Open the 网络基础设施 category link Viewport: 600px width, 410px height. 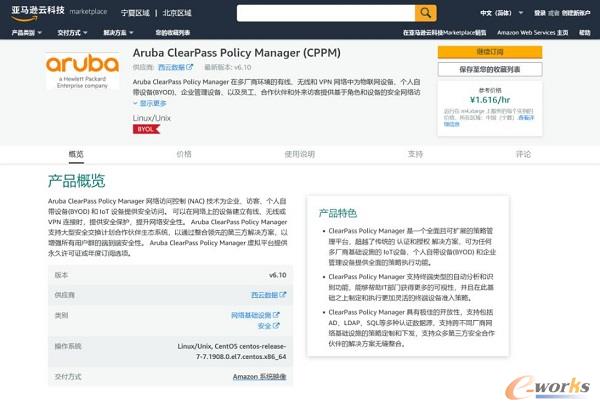251,315
